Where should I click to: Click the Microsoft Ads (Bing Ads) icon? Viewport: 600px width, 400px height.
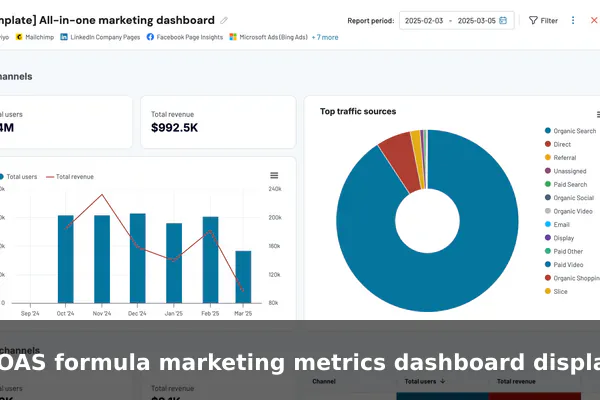click(x=233, y=37)
